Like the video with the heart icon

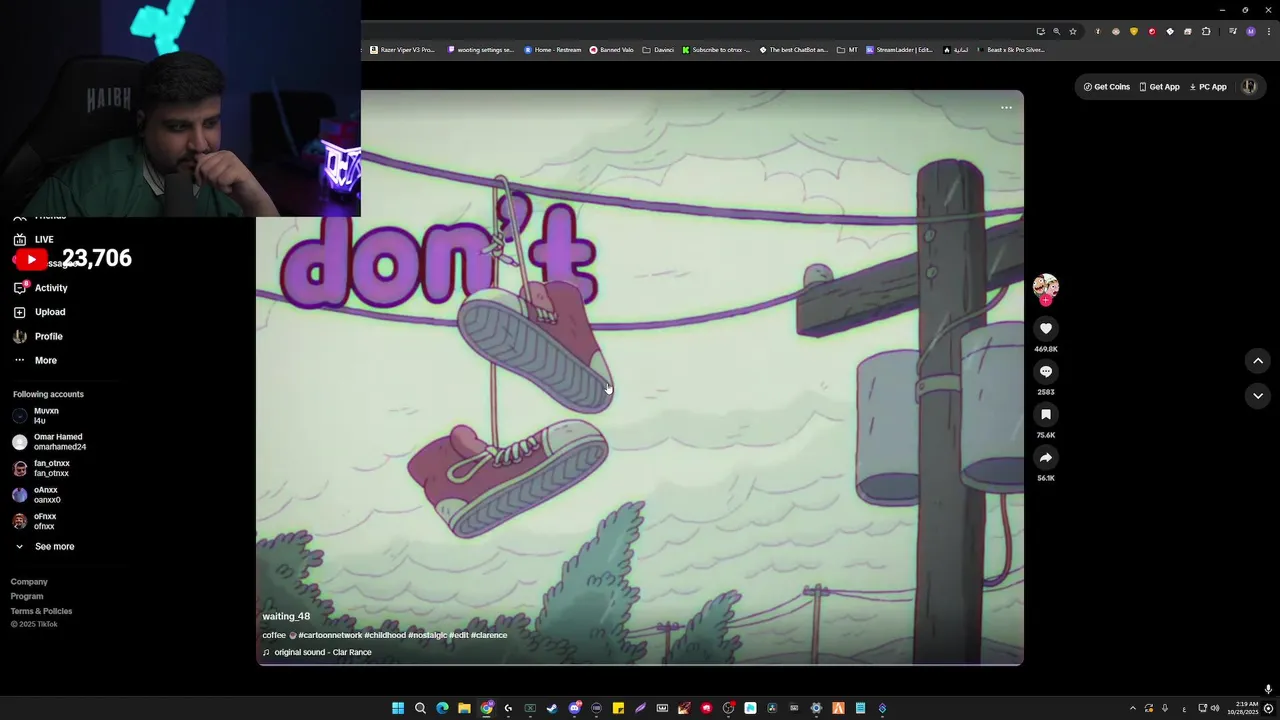[1046, 328]
